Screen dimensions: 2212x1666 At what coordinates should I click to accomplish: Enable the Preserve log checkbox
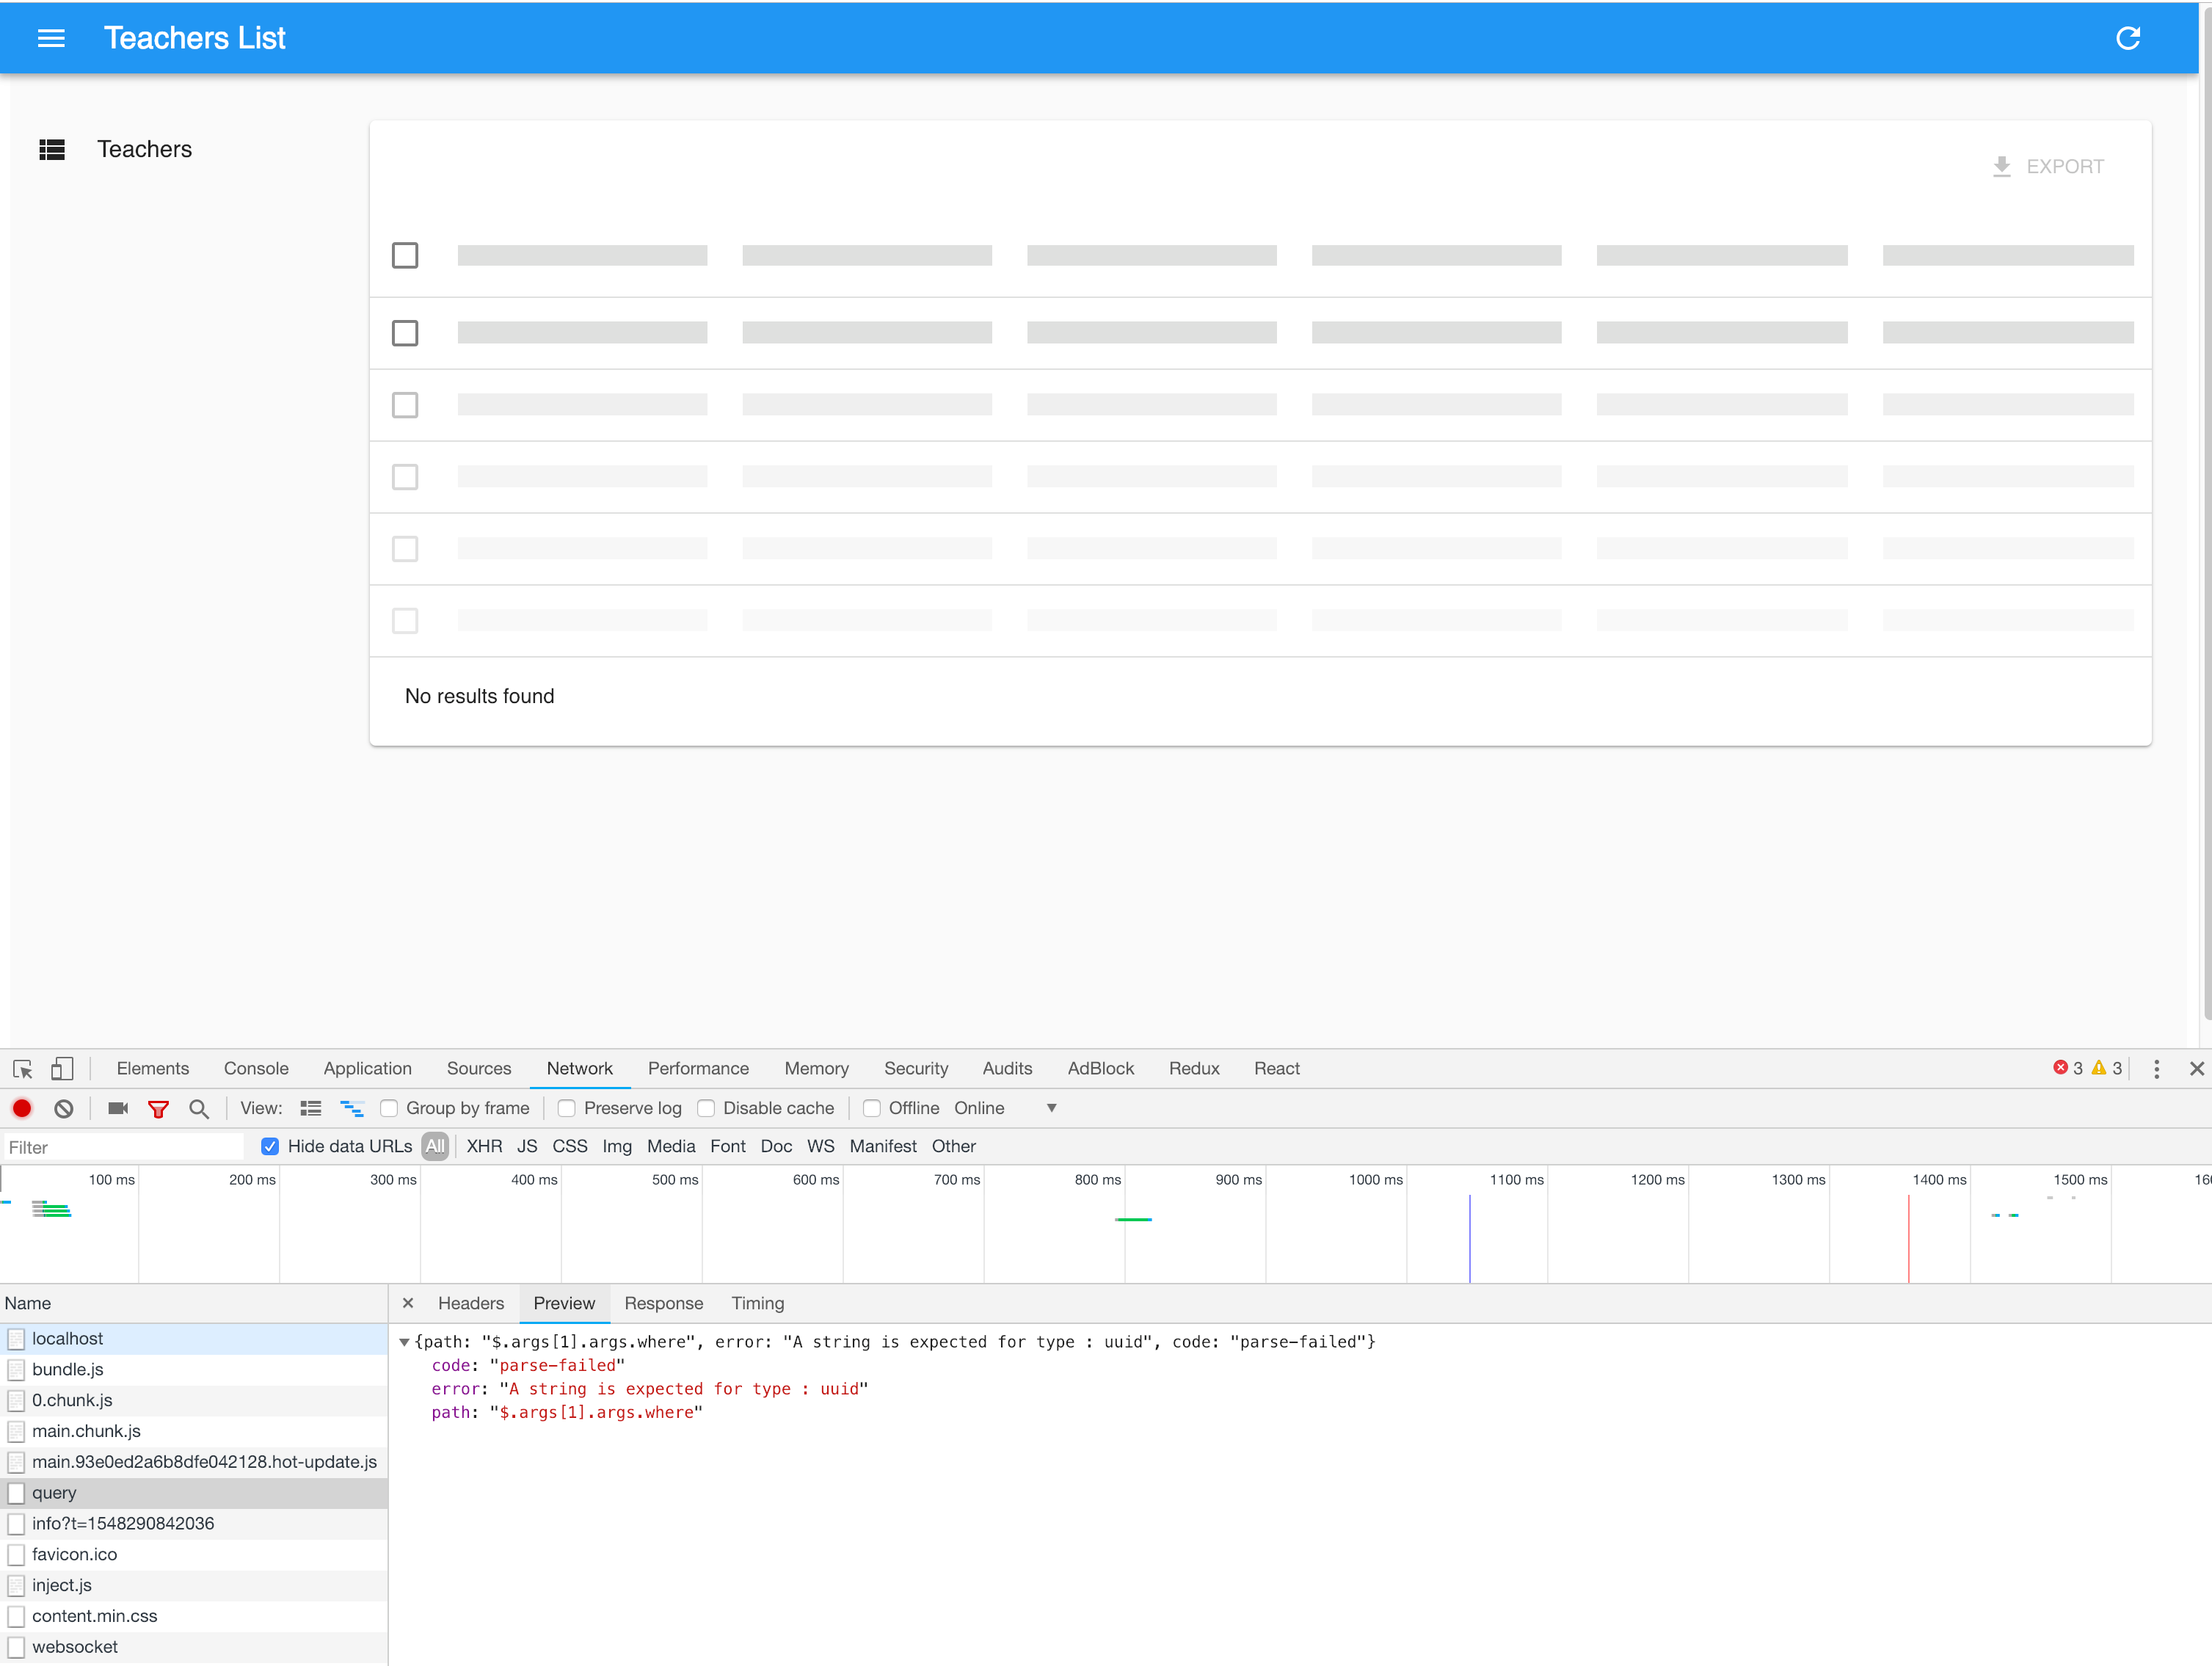click(567, 1108)
